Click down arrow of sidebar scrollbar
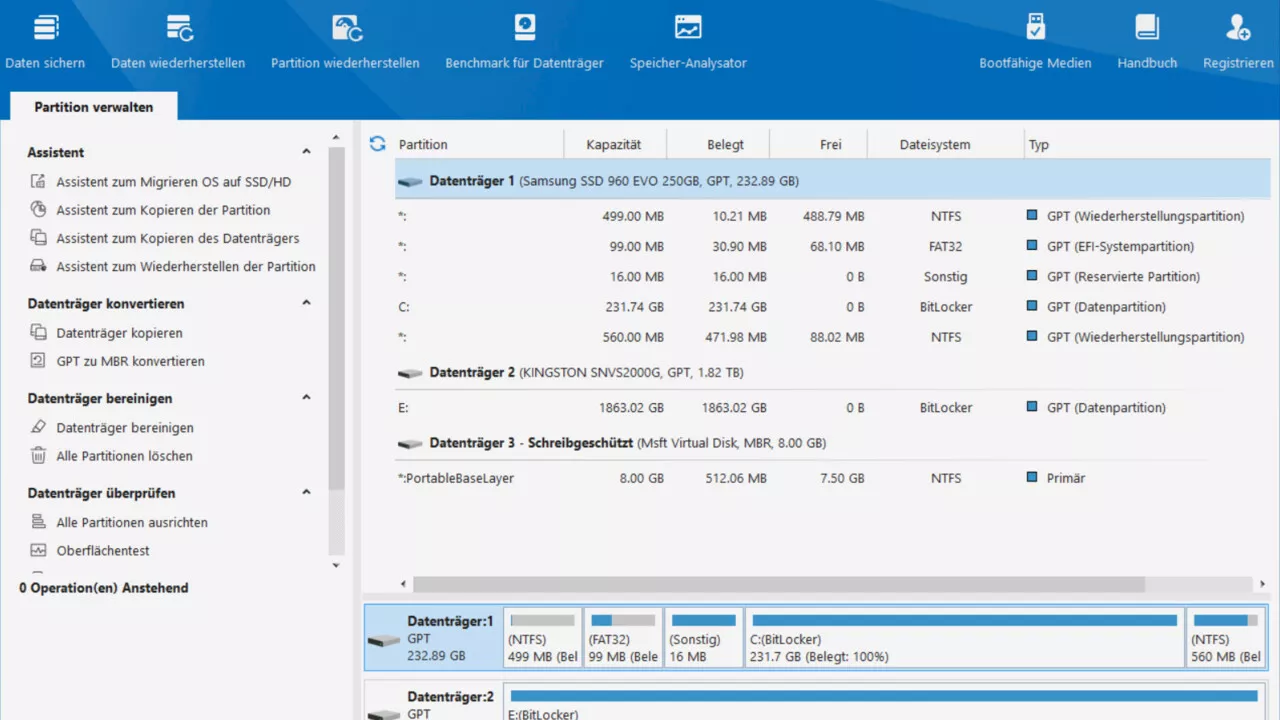Screen dimensions: 1280x720 pyautogui.click(x=336, y=566)
